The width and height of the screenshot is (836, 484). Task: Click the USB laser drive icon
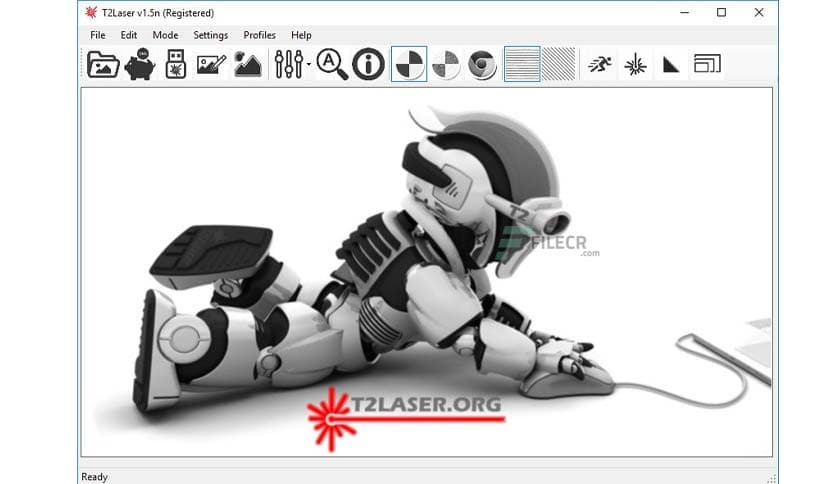click(x=175, y=64)
